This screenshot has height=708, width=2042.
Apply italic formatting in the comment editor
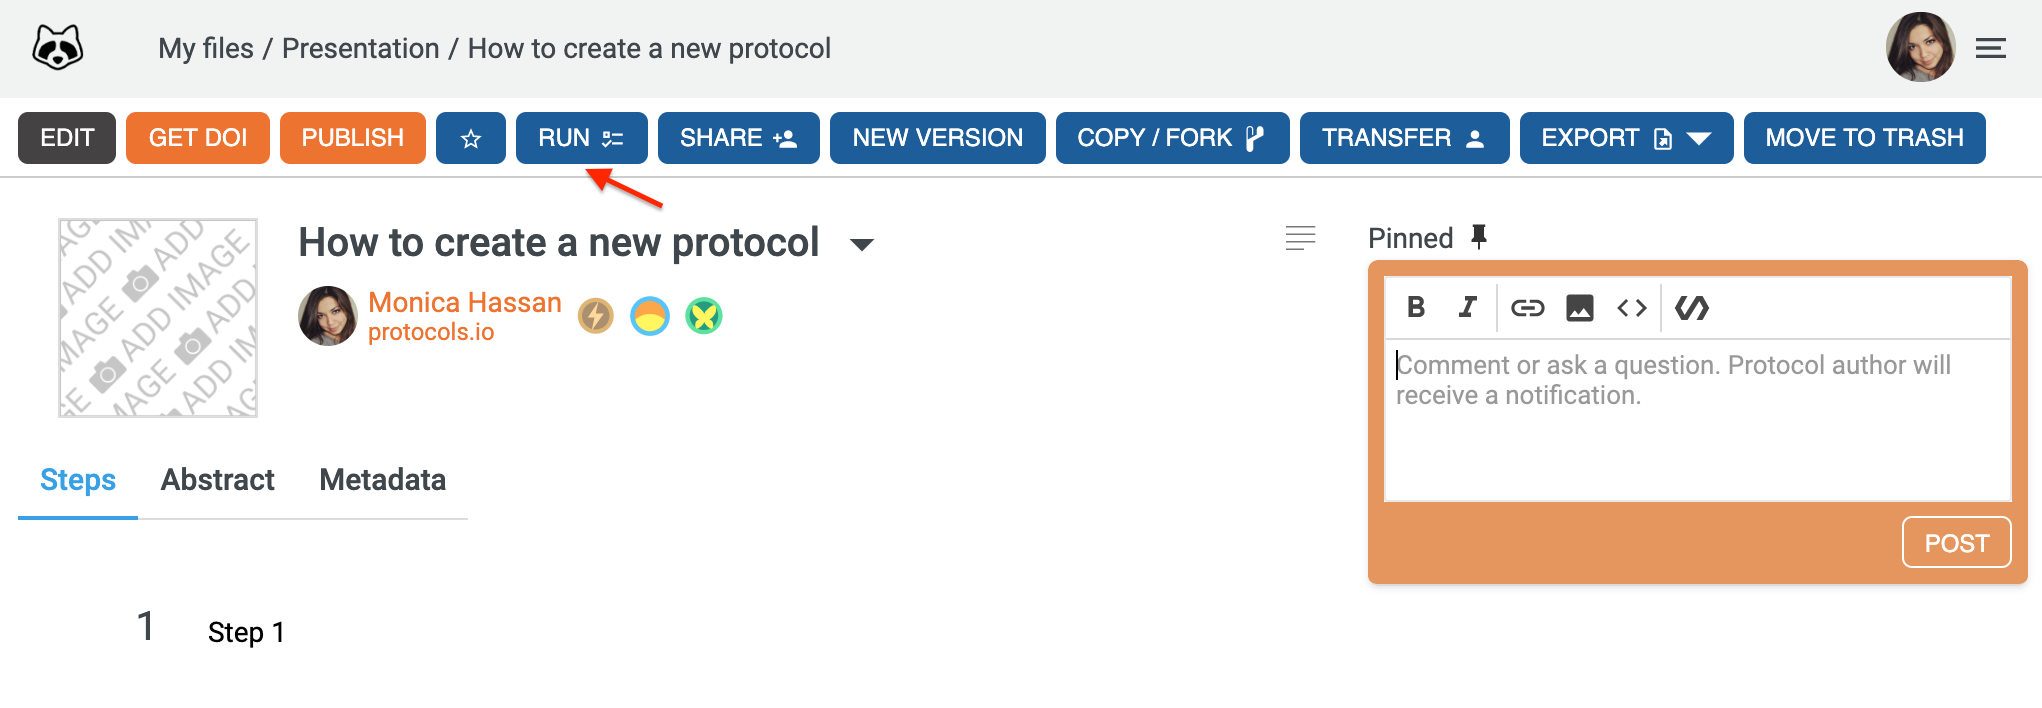click(x=1466, y=308)
